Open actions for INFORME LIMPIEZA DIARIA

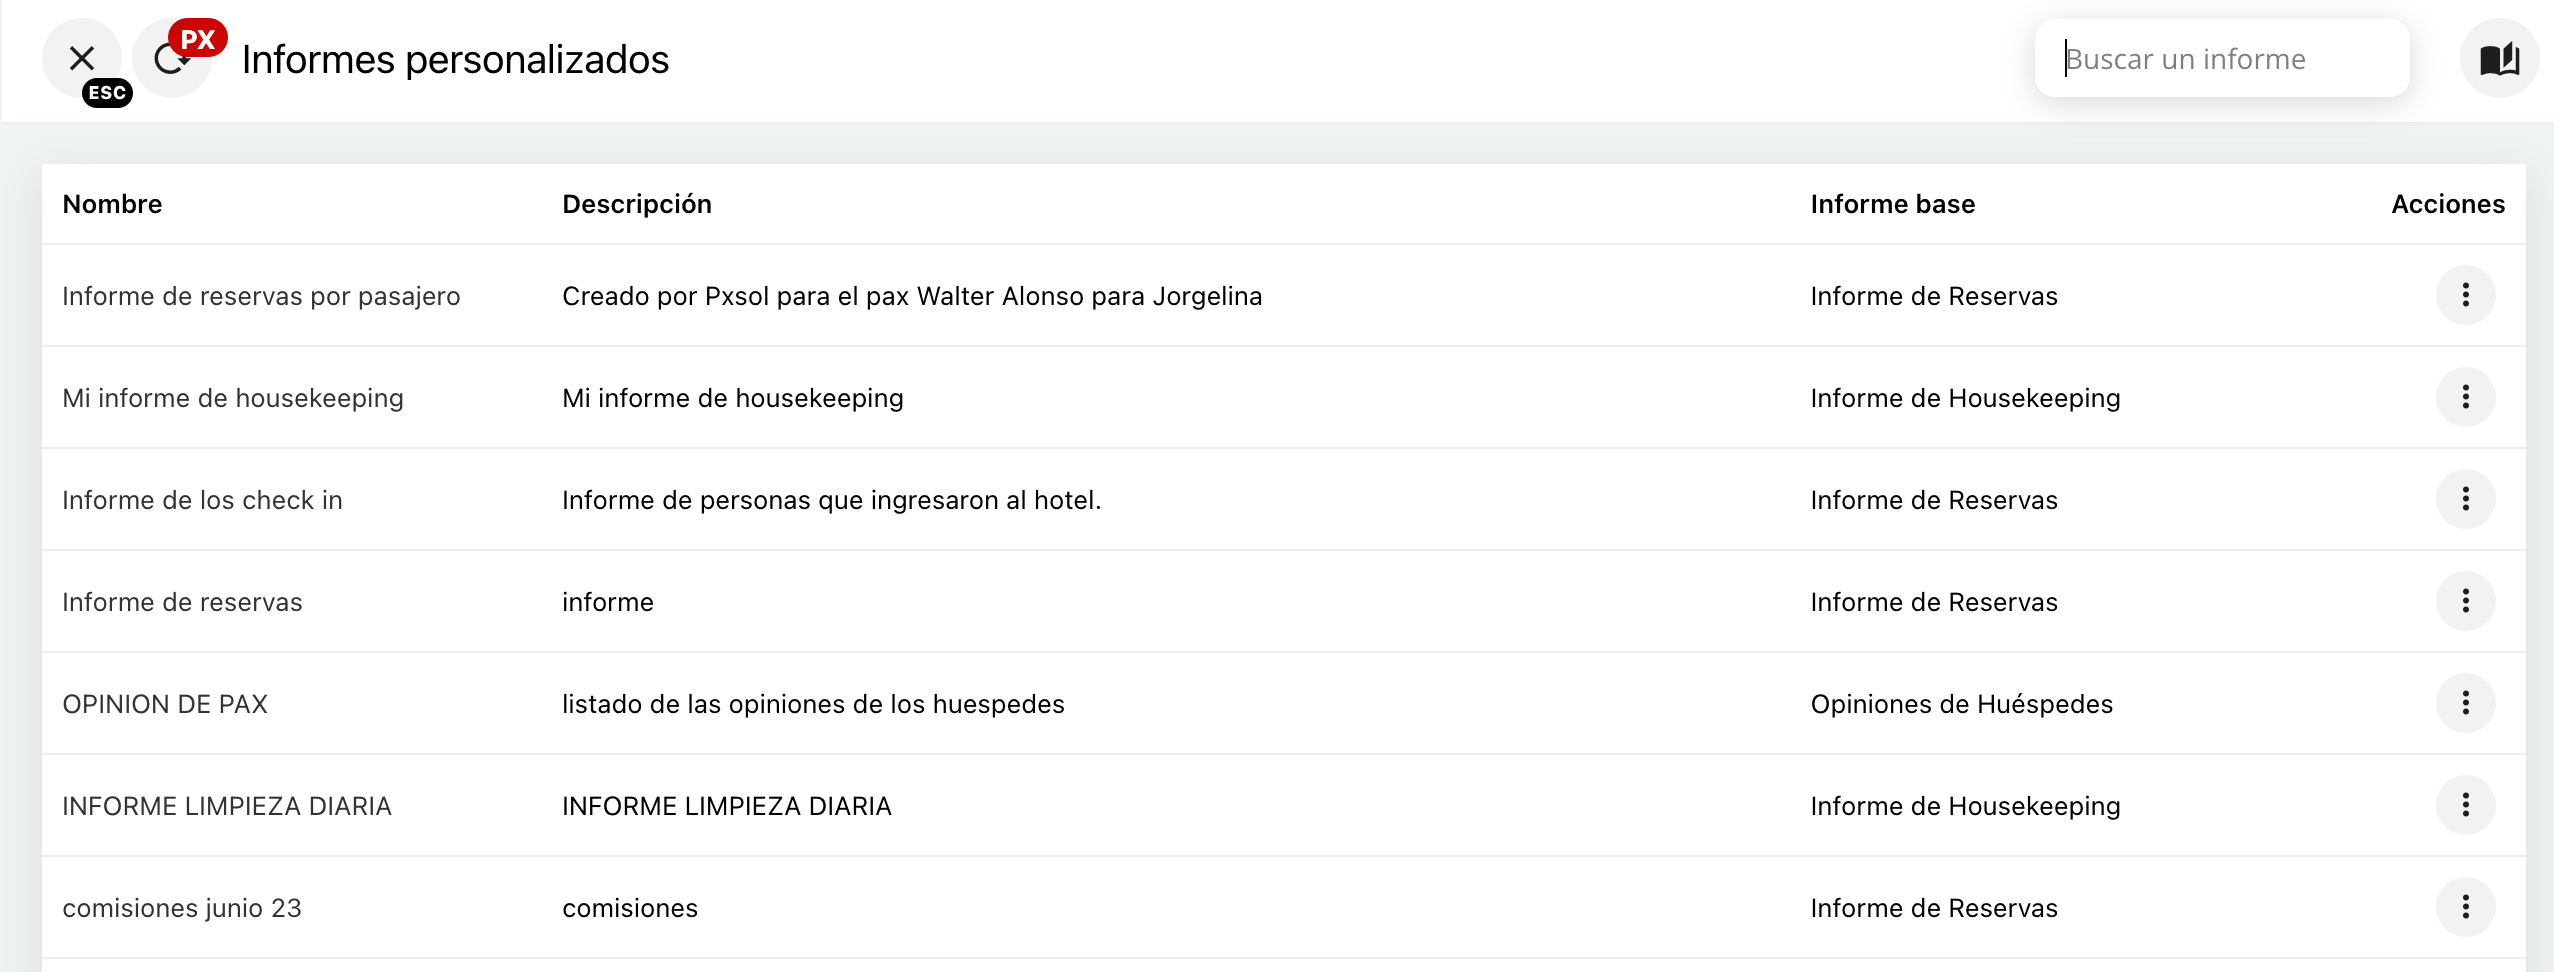coord(2466,805)
